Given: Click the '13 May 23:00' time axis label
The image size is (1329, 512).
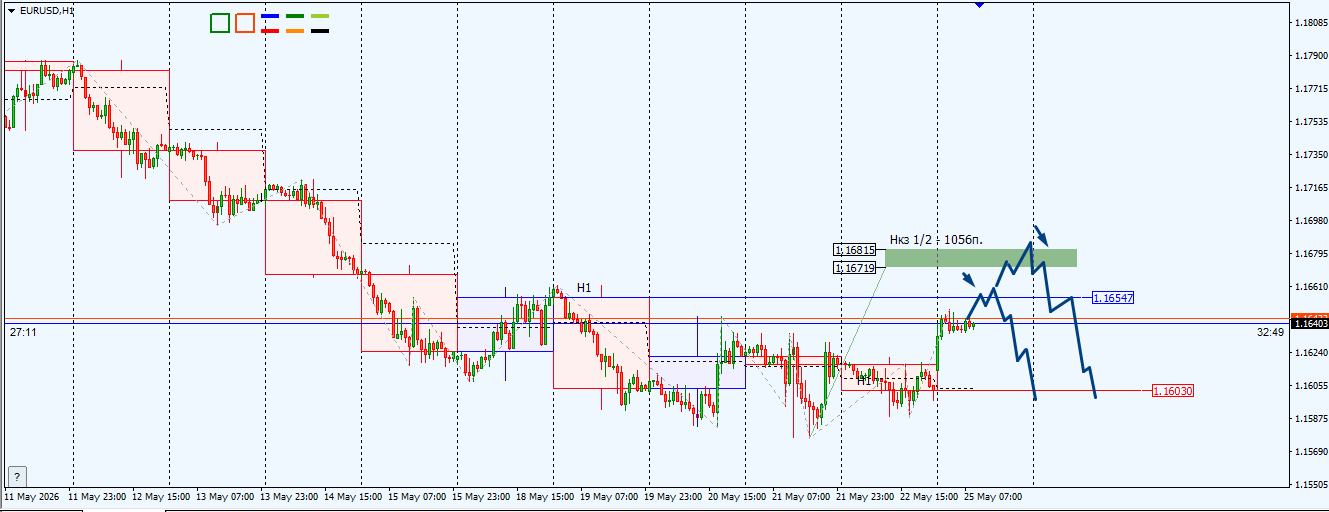Looking at the screenshot, I should point(290,496).
